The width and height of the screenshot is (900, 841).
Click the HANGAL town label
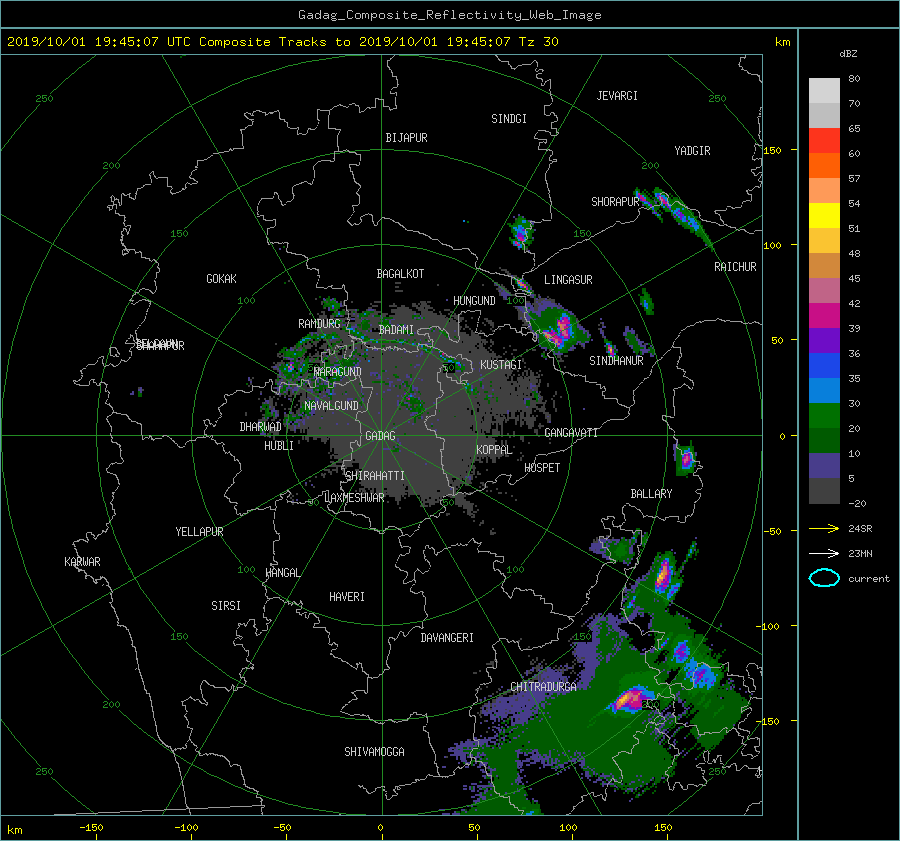[x=282, y=573]
